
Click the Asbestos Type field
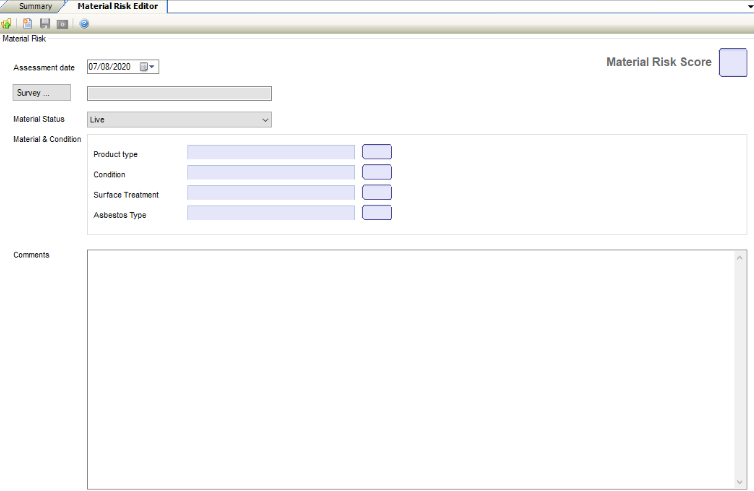(x=270, y=212)
